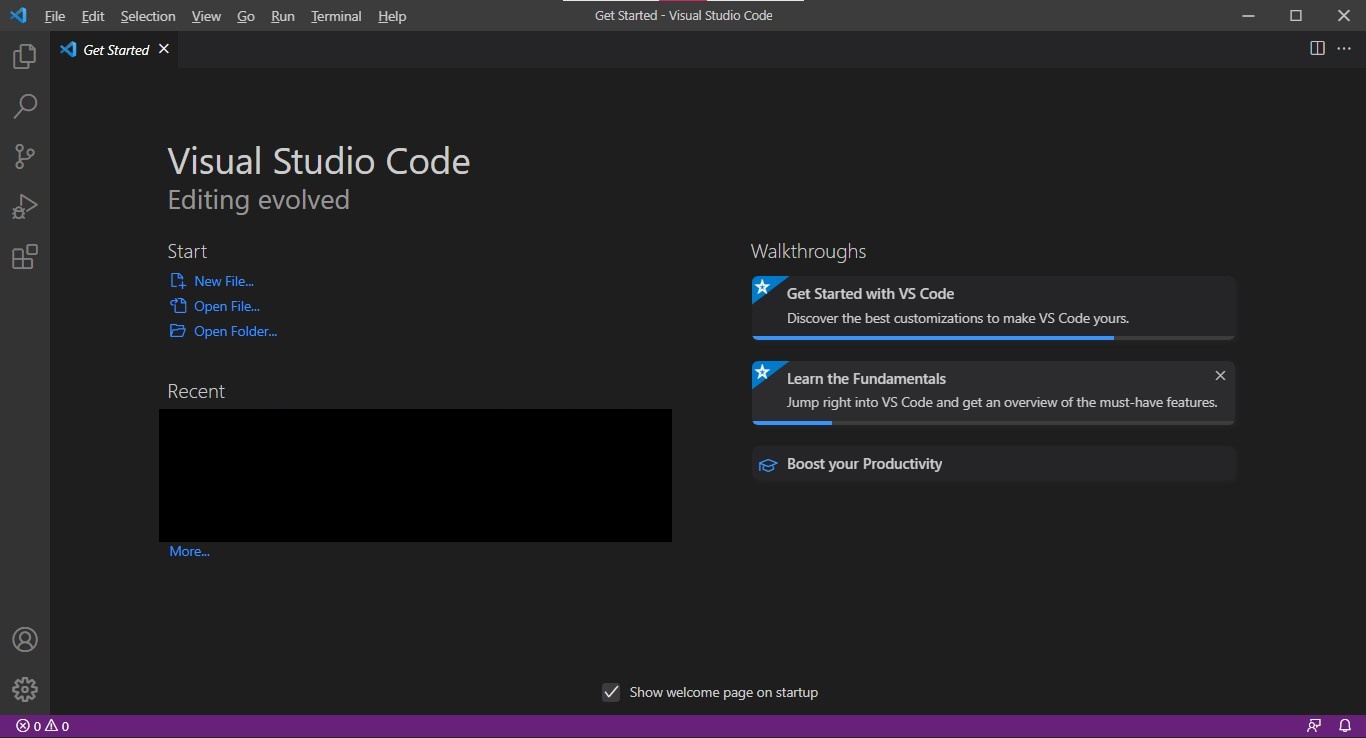Open the Explorer view in activity bar
This screenshot has width=1366, height=738.
click(25, 56)
